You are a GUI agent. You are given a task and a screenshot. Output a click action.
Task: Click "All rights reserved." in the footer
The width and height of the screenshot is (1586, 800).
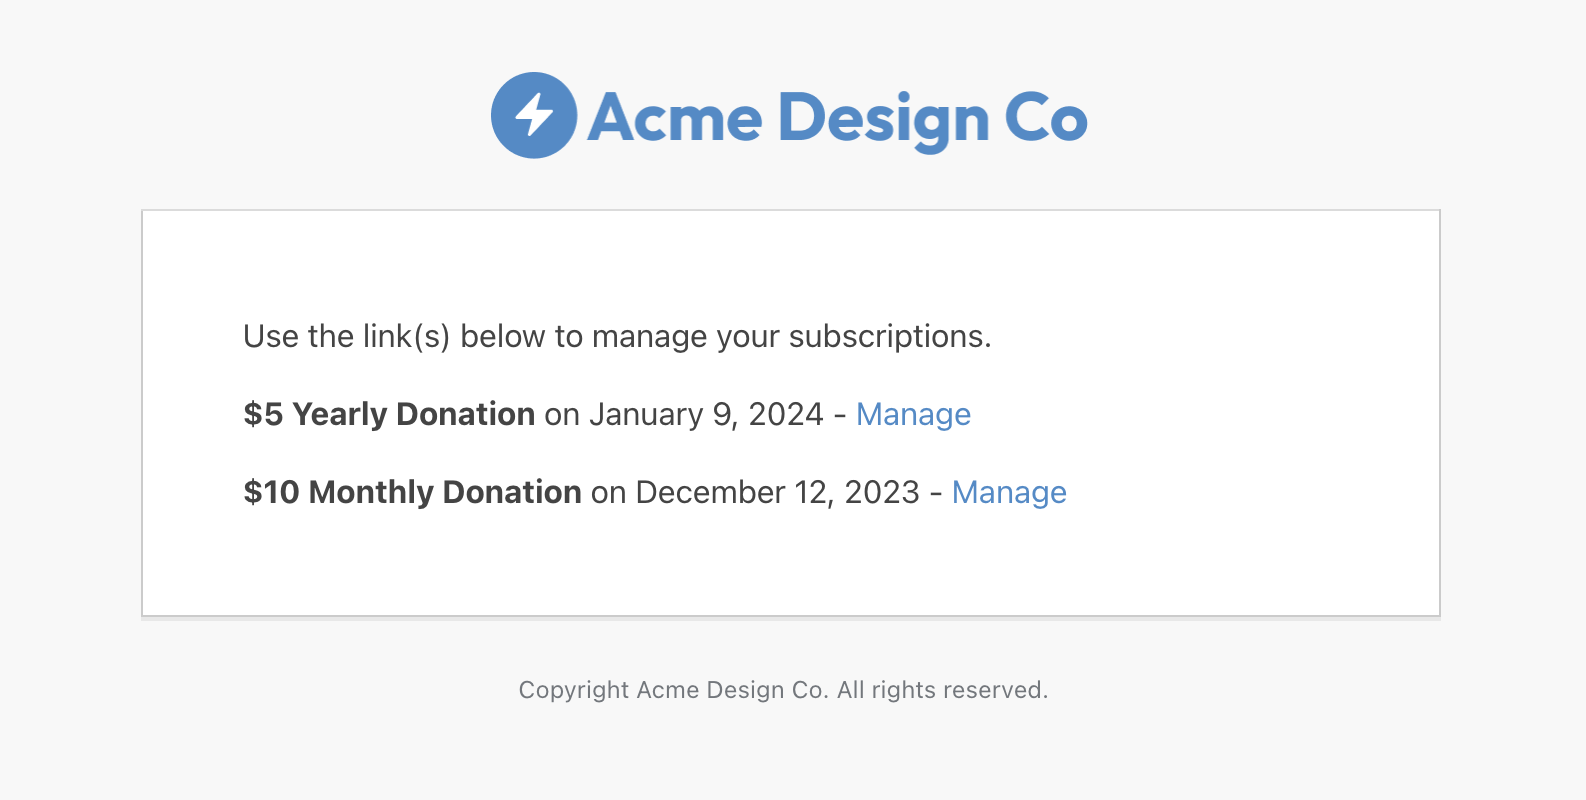pos(942,690)
